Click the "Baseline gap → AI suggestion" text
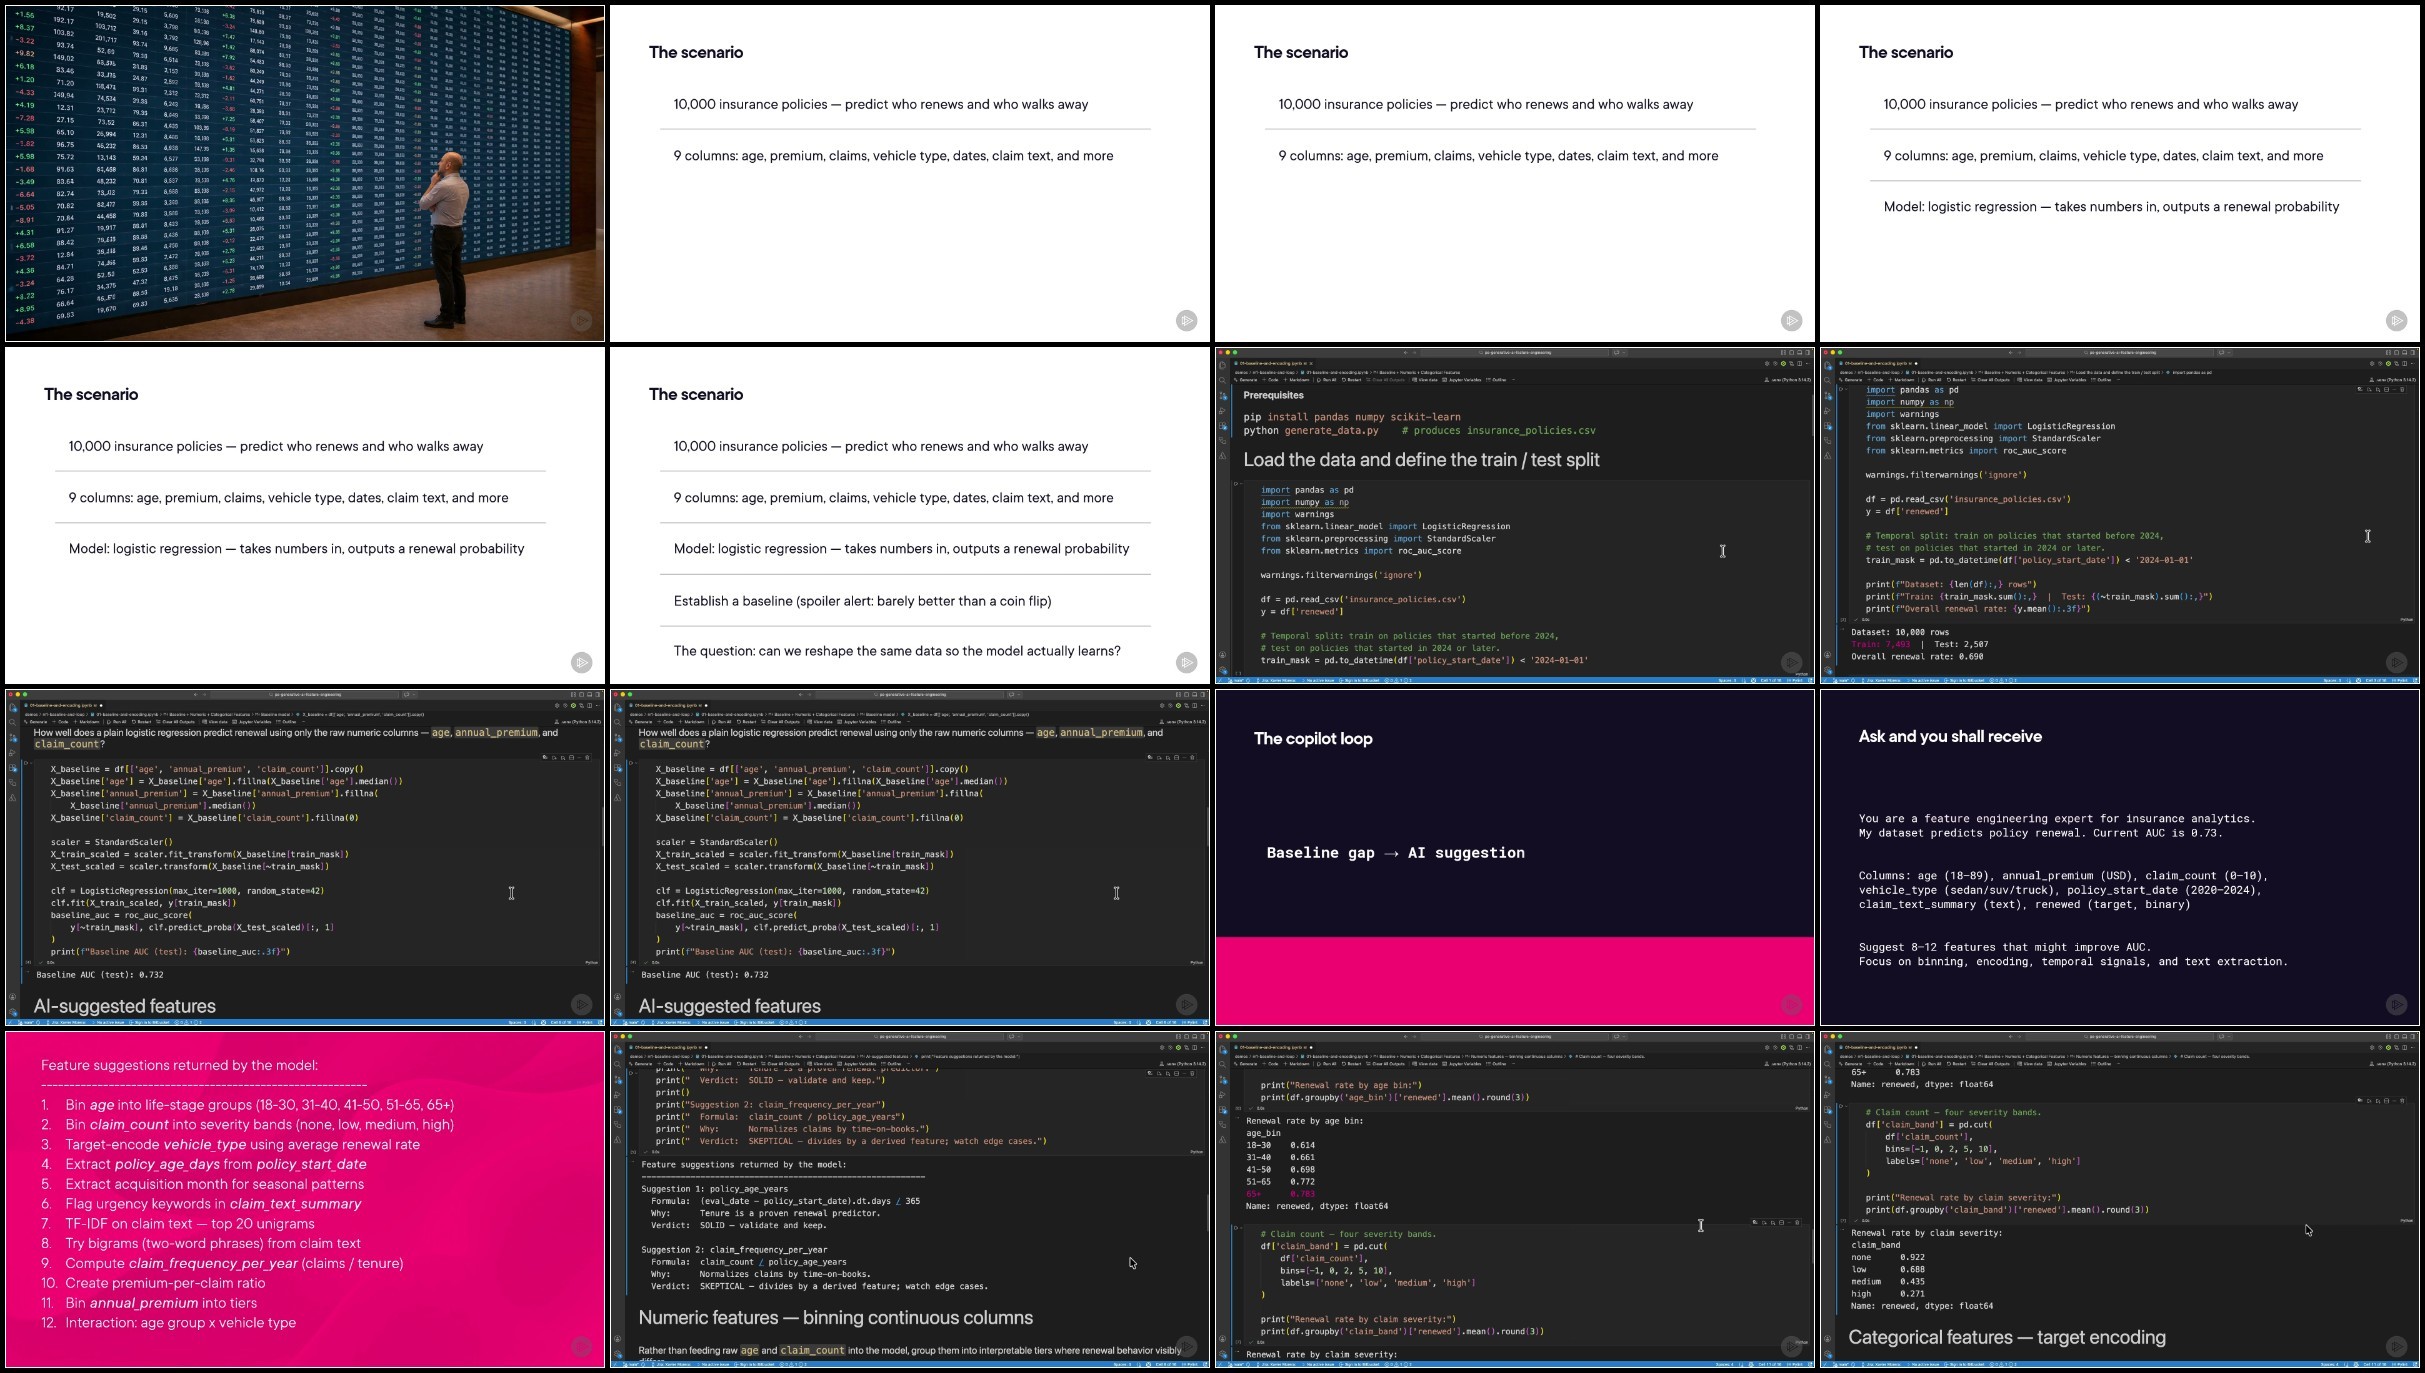2425x1373 pixels. [x=1395, y=853]
